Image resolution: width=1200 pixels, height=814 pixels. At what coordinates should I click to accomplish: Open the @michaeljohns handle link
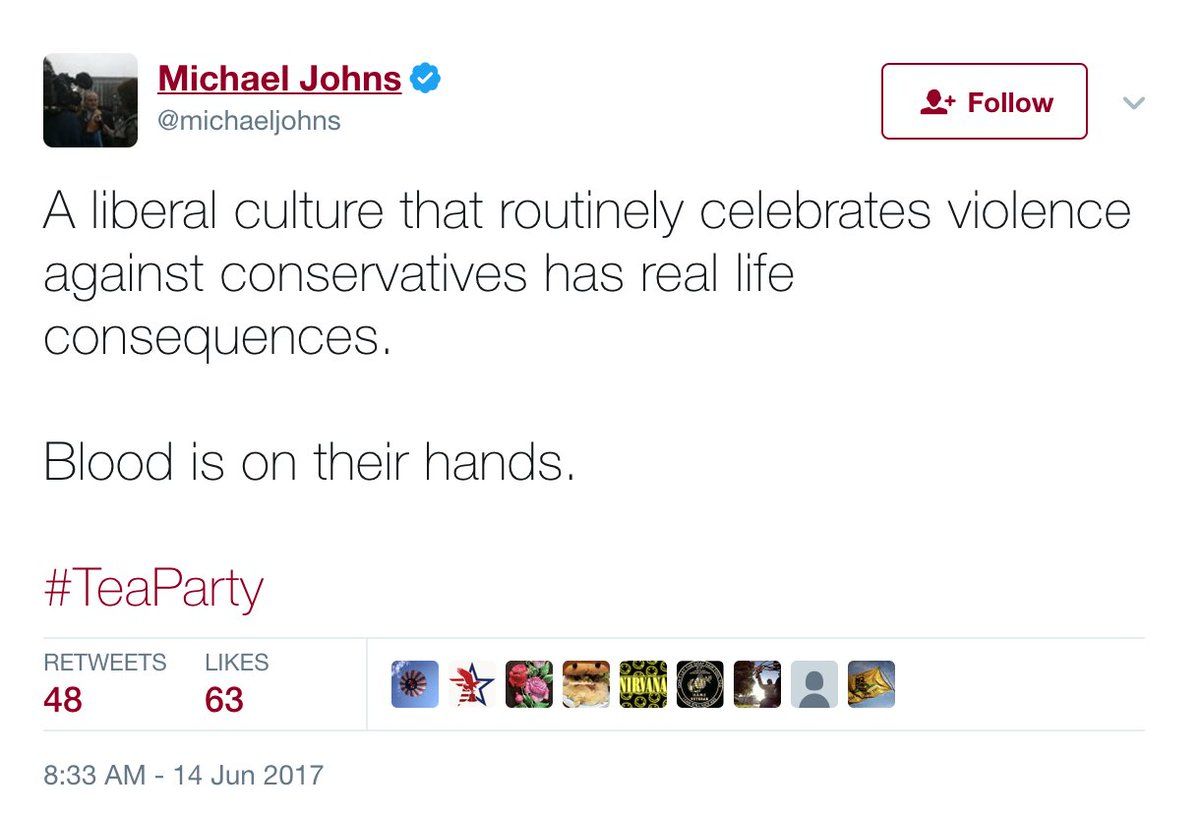point(249,121)
